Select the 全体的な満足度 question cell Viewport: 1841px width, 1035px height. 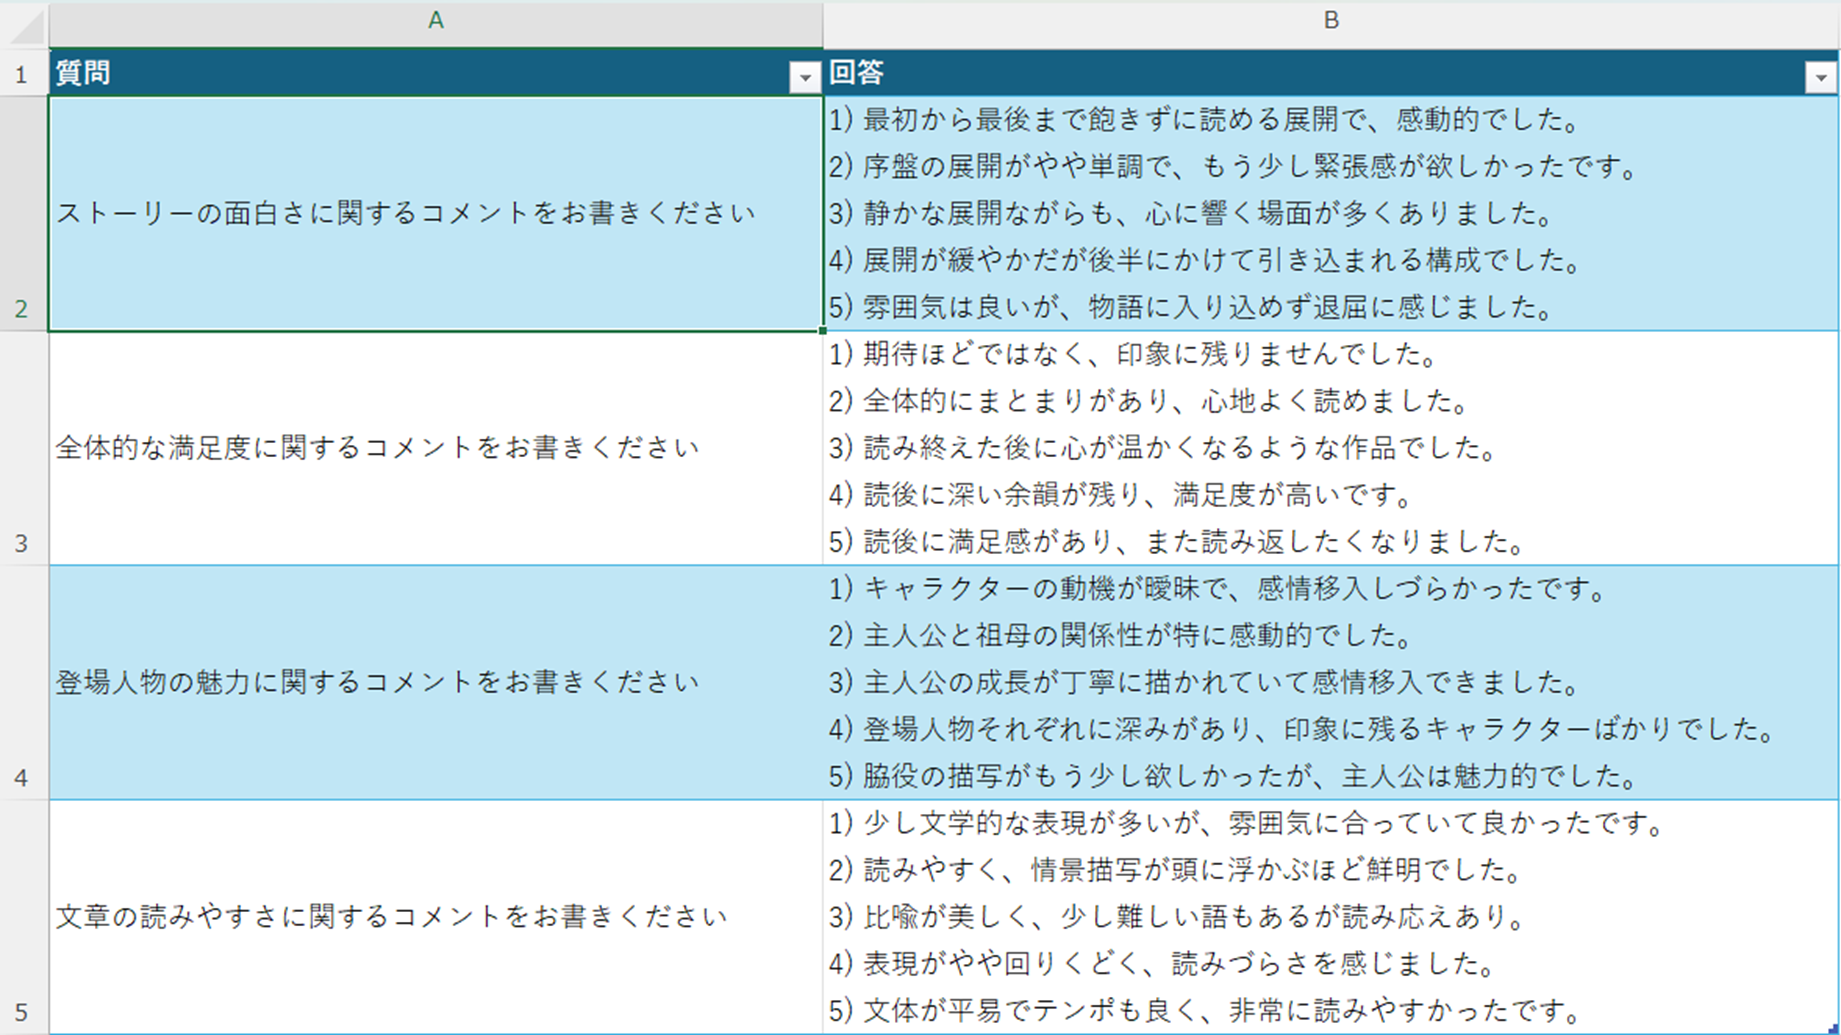click(x=435, y=448)
